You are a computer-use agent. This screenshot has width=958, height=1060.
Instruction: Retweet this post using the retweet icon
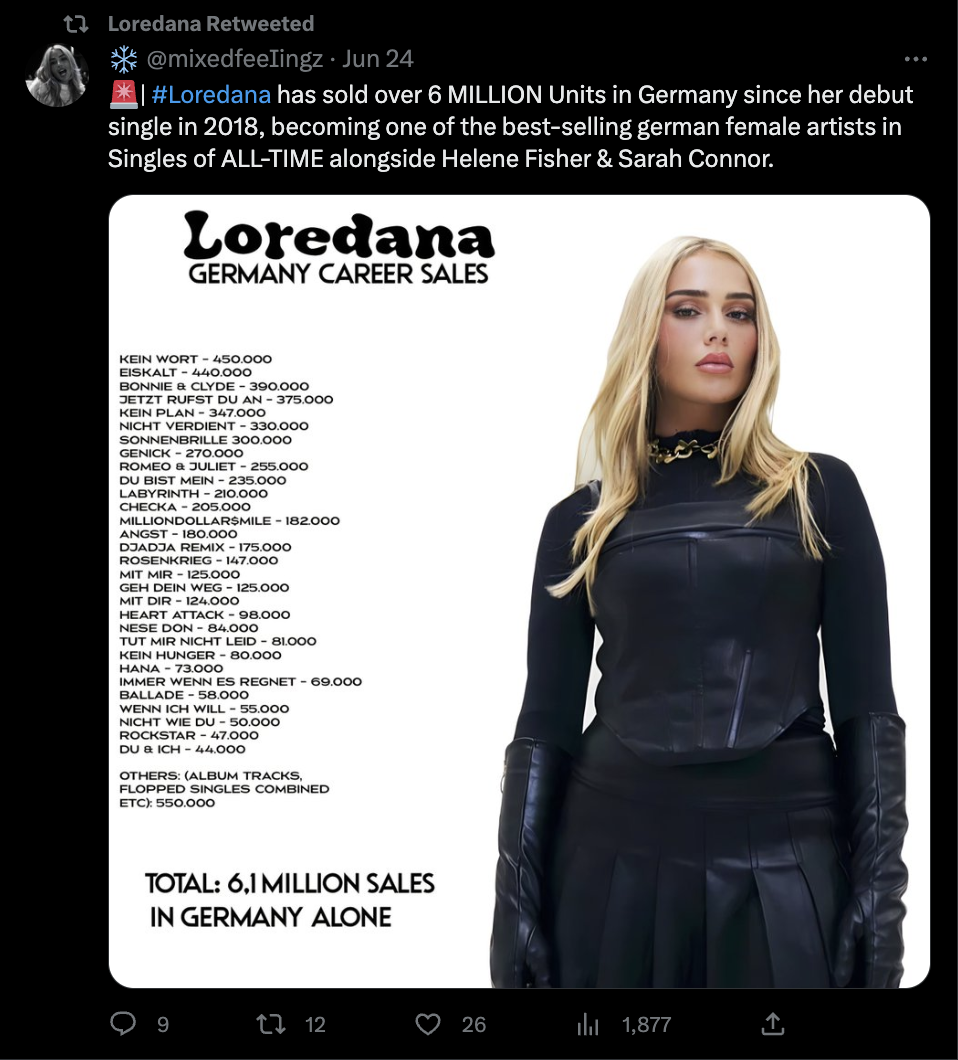(271, 1023)
